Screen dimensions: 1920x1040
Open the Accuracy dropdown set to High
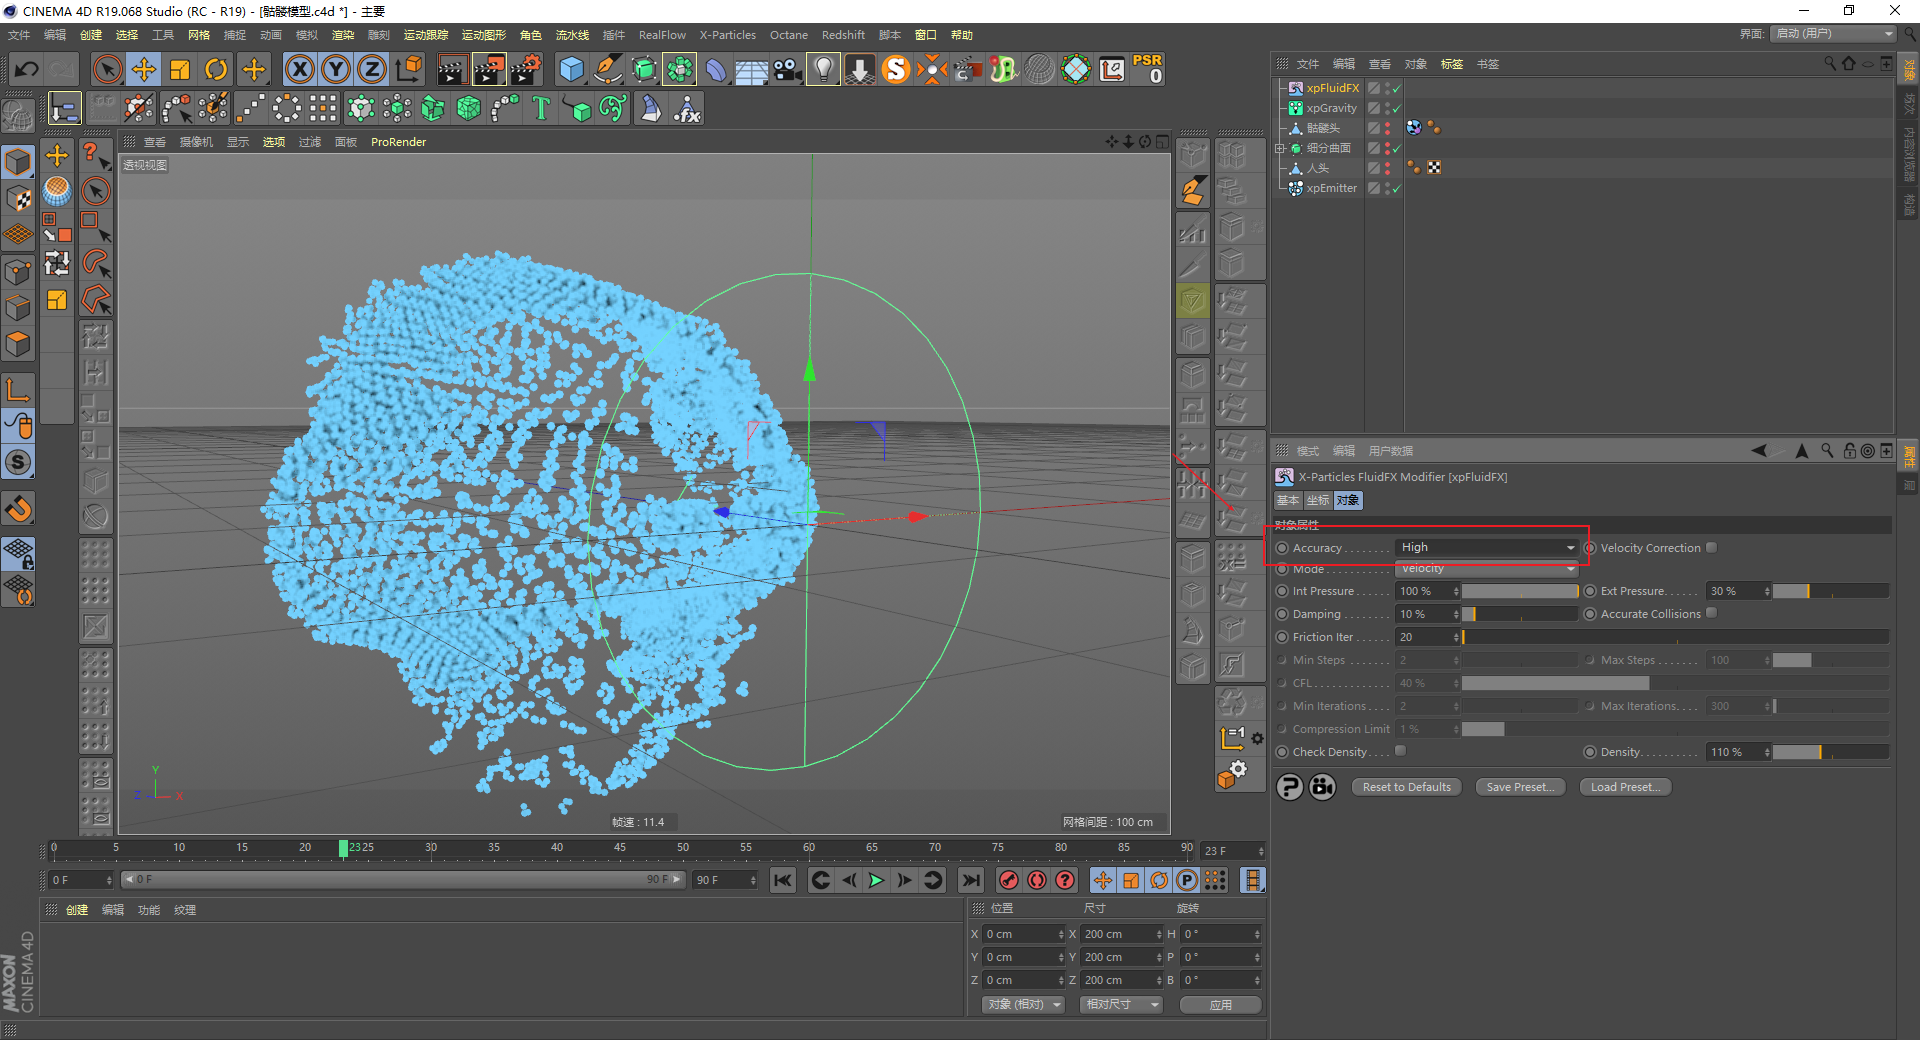click(1487, 547)
